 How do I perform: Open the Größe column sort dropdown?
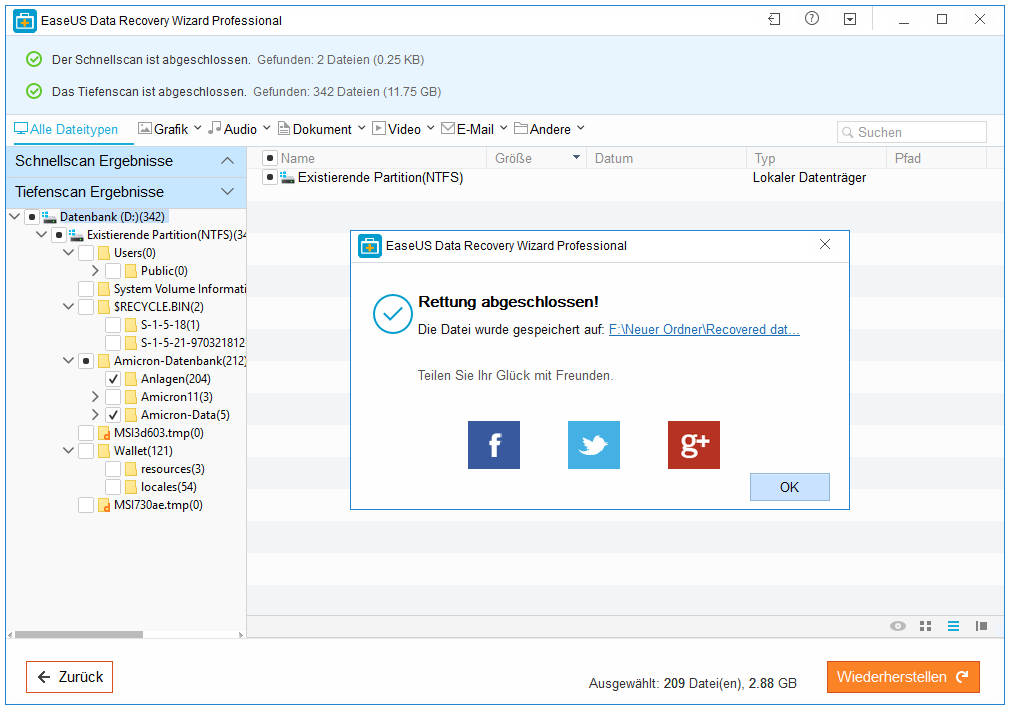point(576,157)
